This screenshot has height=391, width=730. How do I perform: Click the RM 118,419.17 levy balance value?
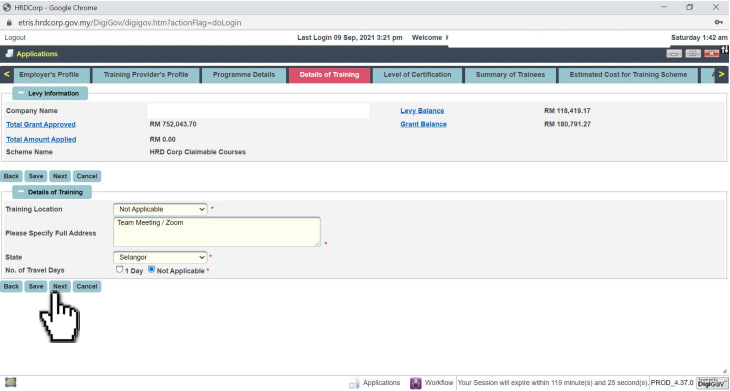(567, 111)
